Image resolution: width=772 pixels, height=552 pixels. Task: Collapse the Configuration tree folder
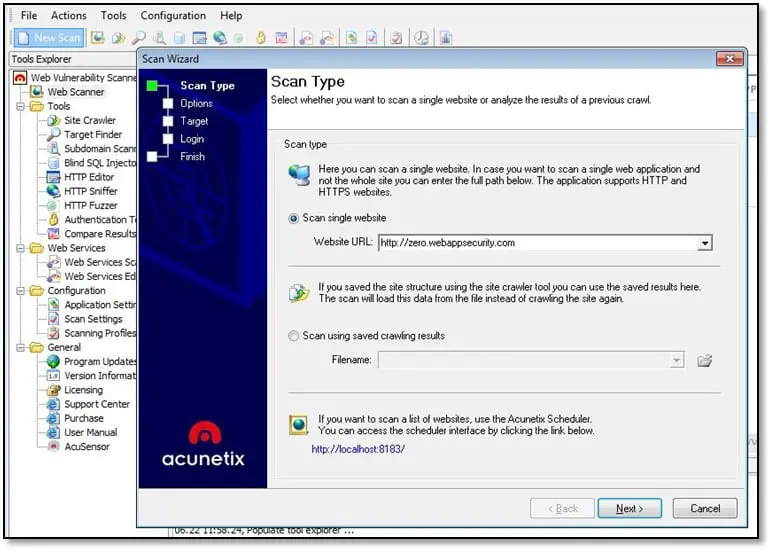coord(21,291)
